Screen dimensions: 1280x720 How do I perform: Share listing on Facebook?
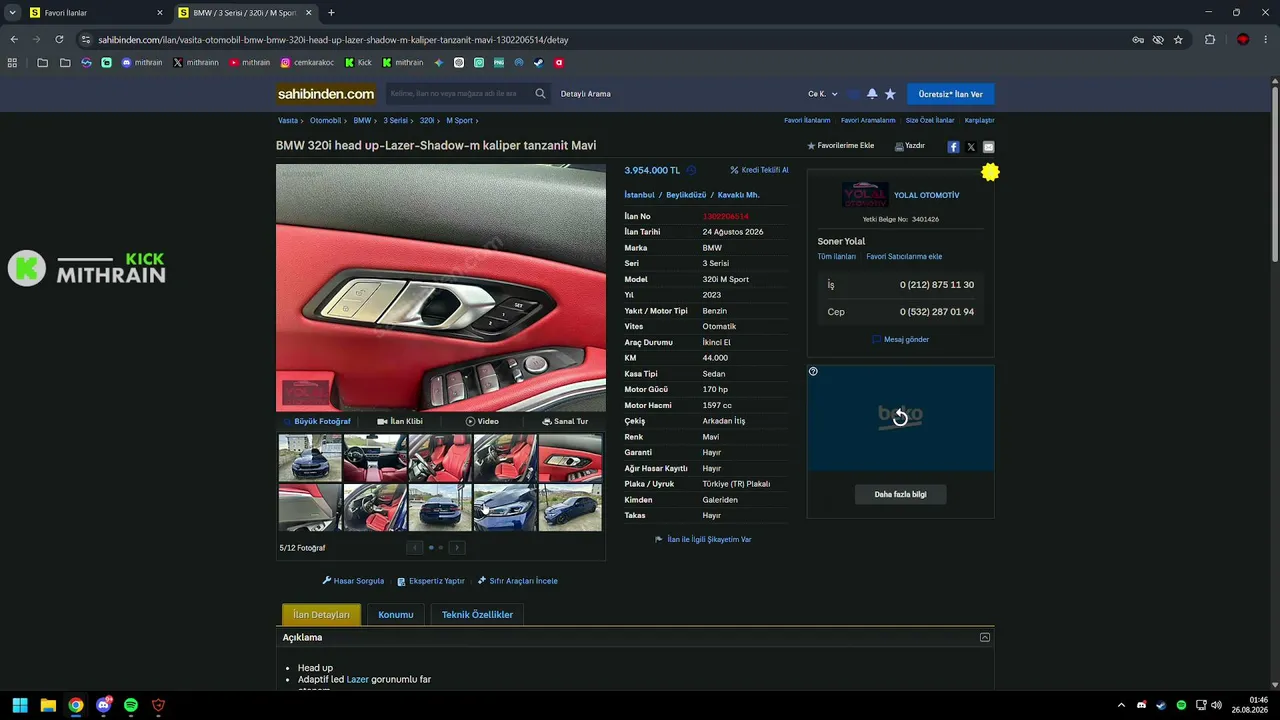[953, 147]
